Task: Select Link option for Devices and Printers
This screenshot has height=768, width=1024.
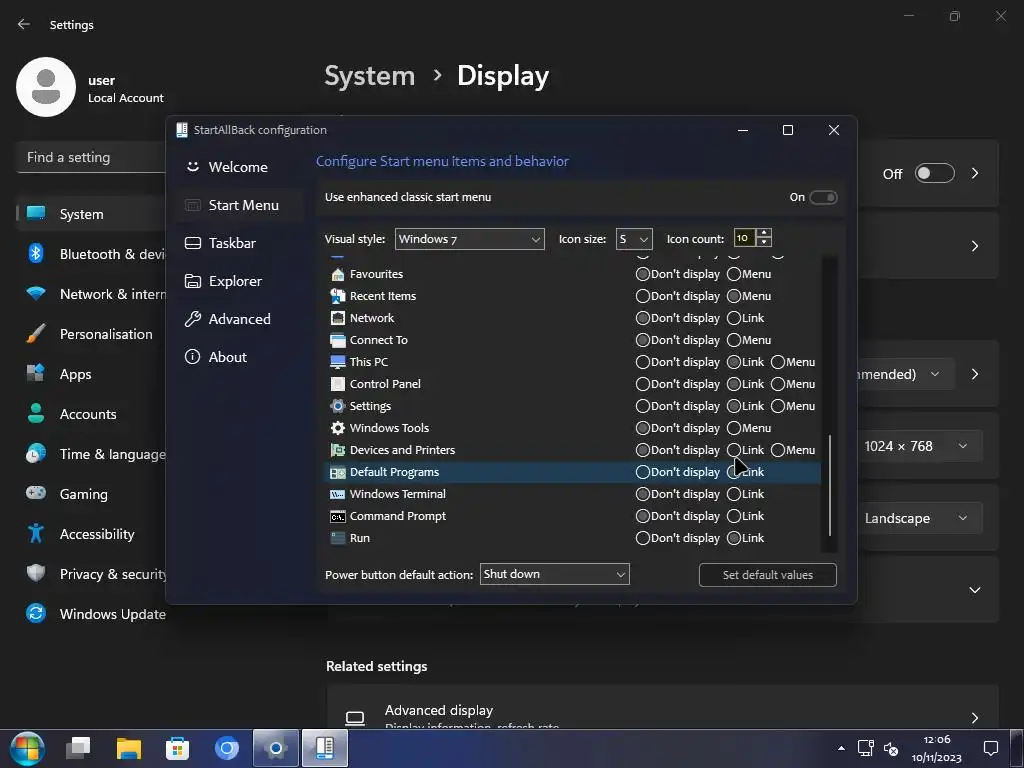Action: 734,450
